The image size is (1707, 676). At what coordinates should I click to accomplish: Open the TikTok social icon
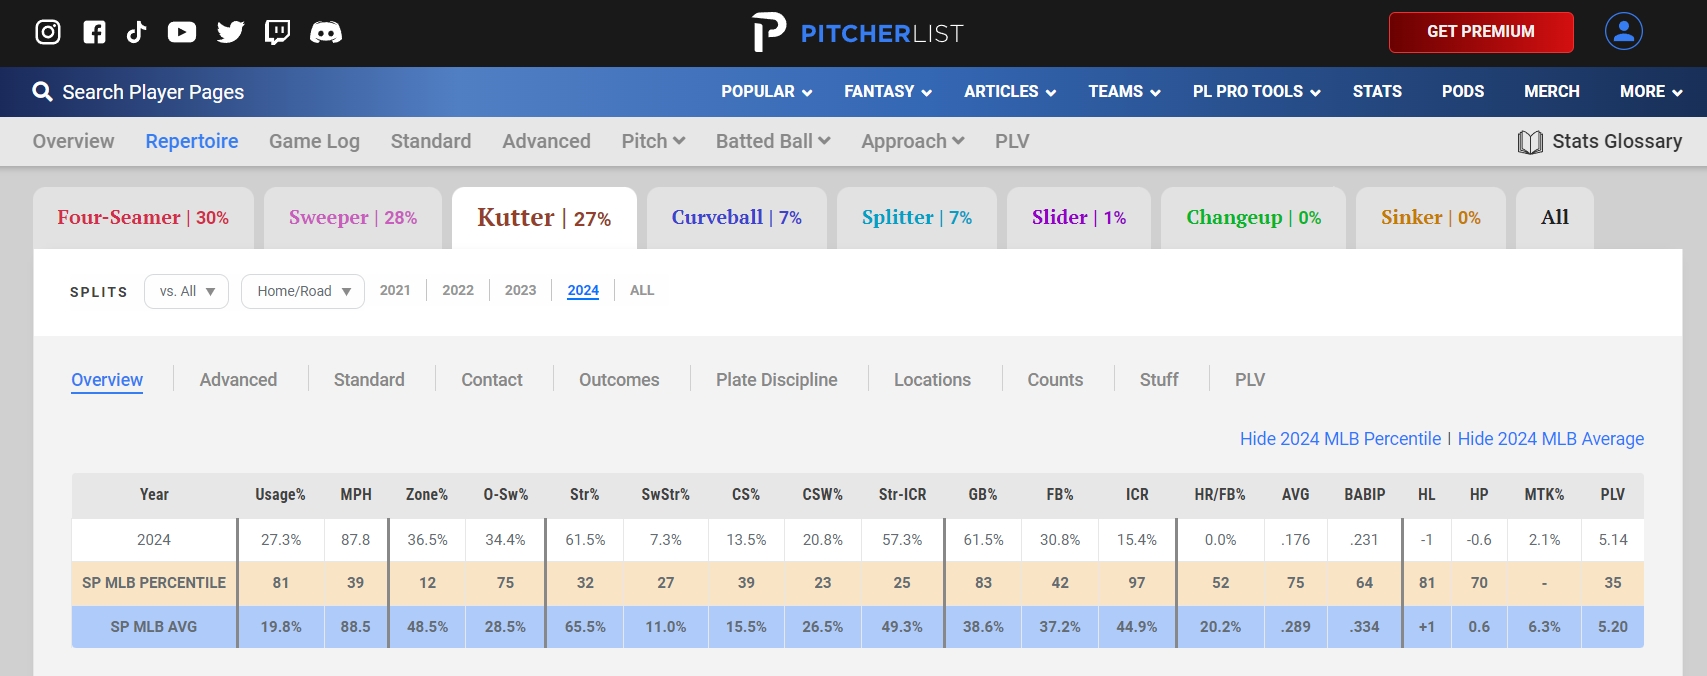coord(137,32)
